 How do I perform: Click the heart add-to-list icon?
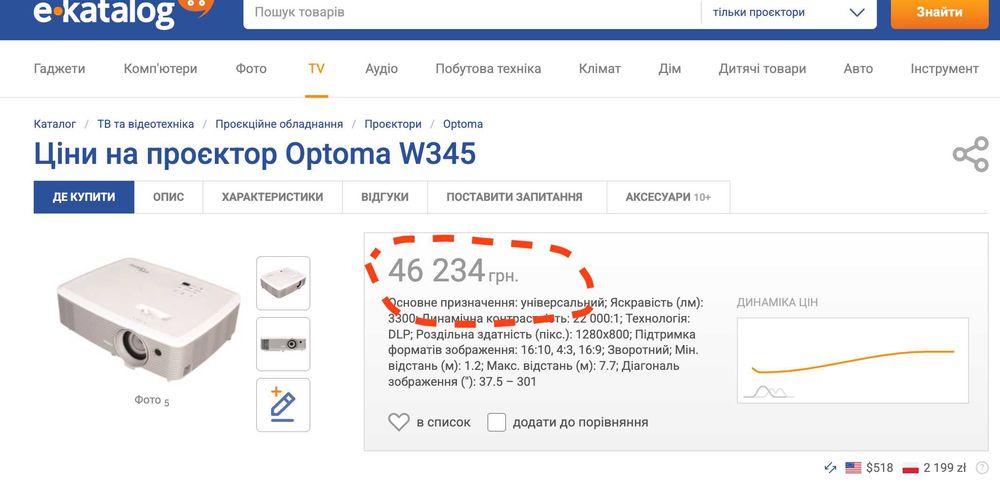pos(399,422)
